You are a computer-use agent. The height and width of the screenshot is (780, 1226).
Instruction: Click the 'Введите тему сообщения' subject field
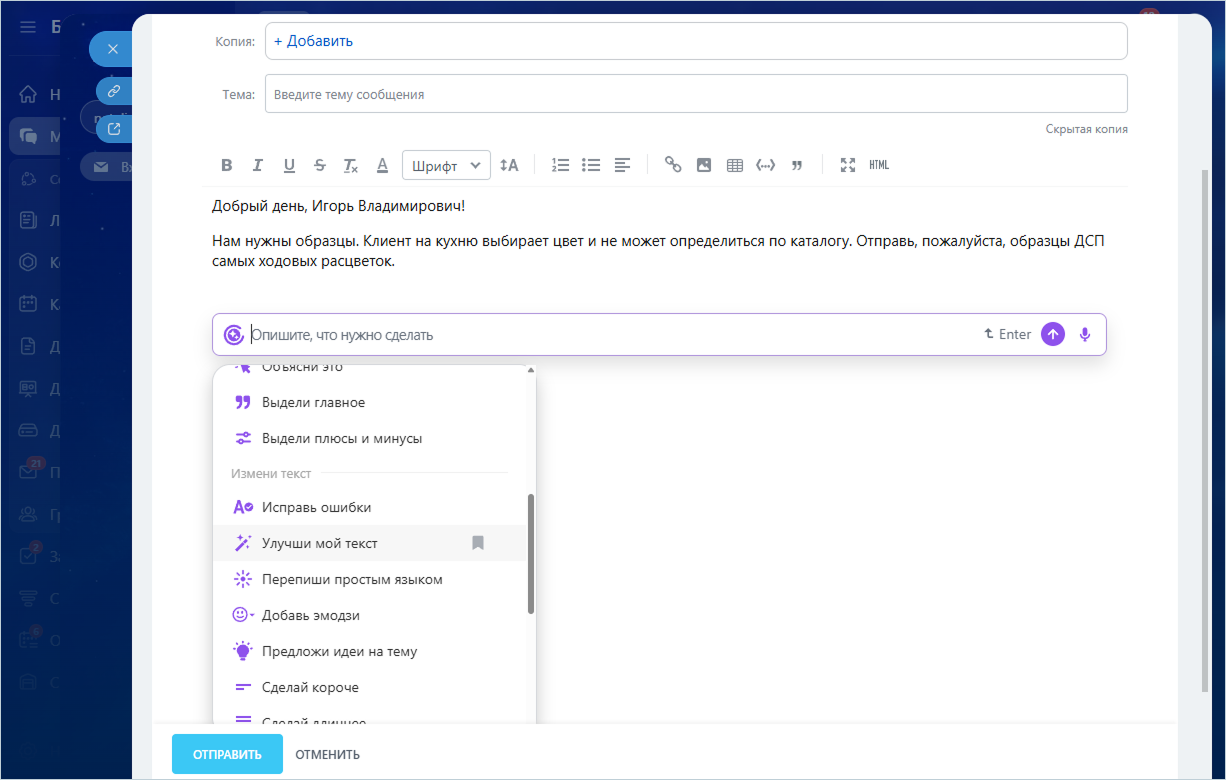(x=695, y=94)
